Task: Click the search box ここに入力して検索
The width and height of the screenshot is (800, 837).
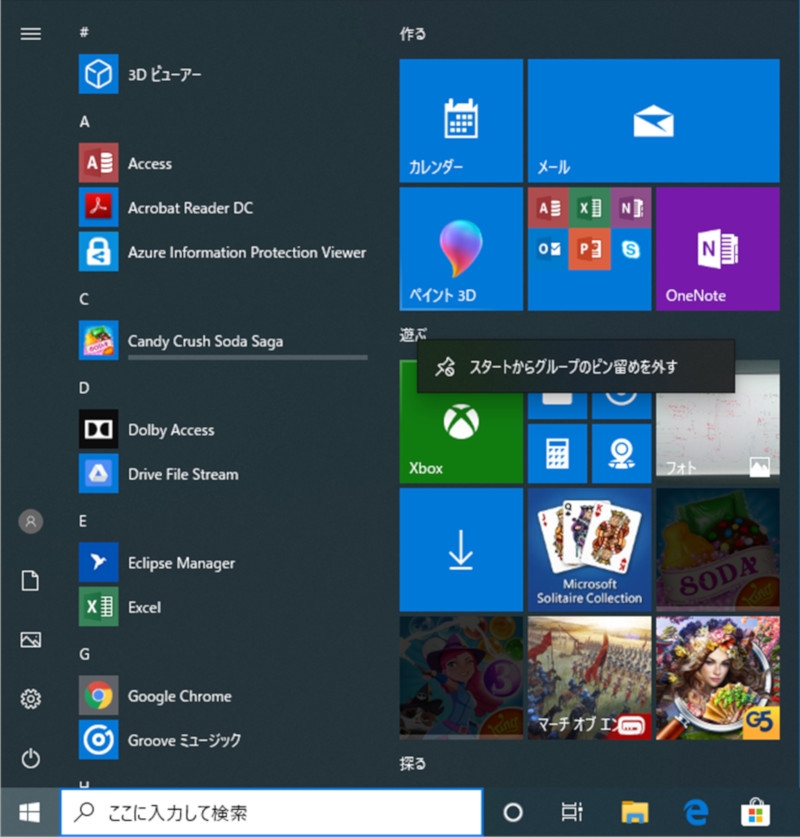Action: coord(271,812)
